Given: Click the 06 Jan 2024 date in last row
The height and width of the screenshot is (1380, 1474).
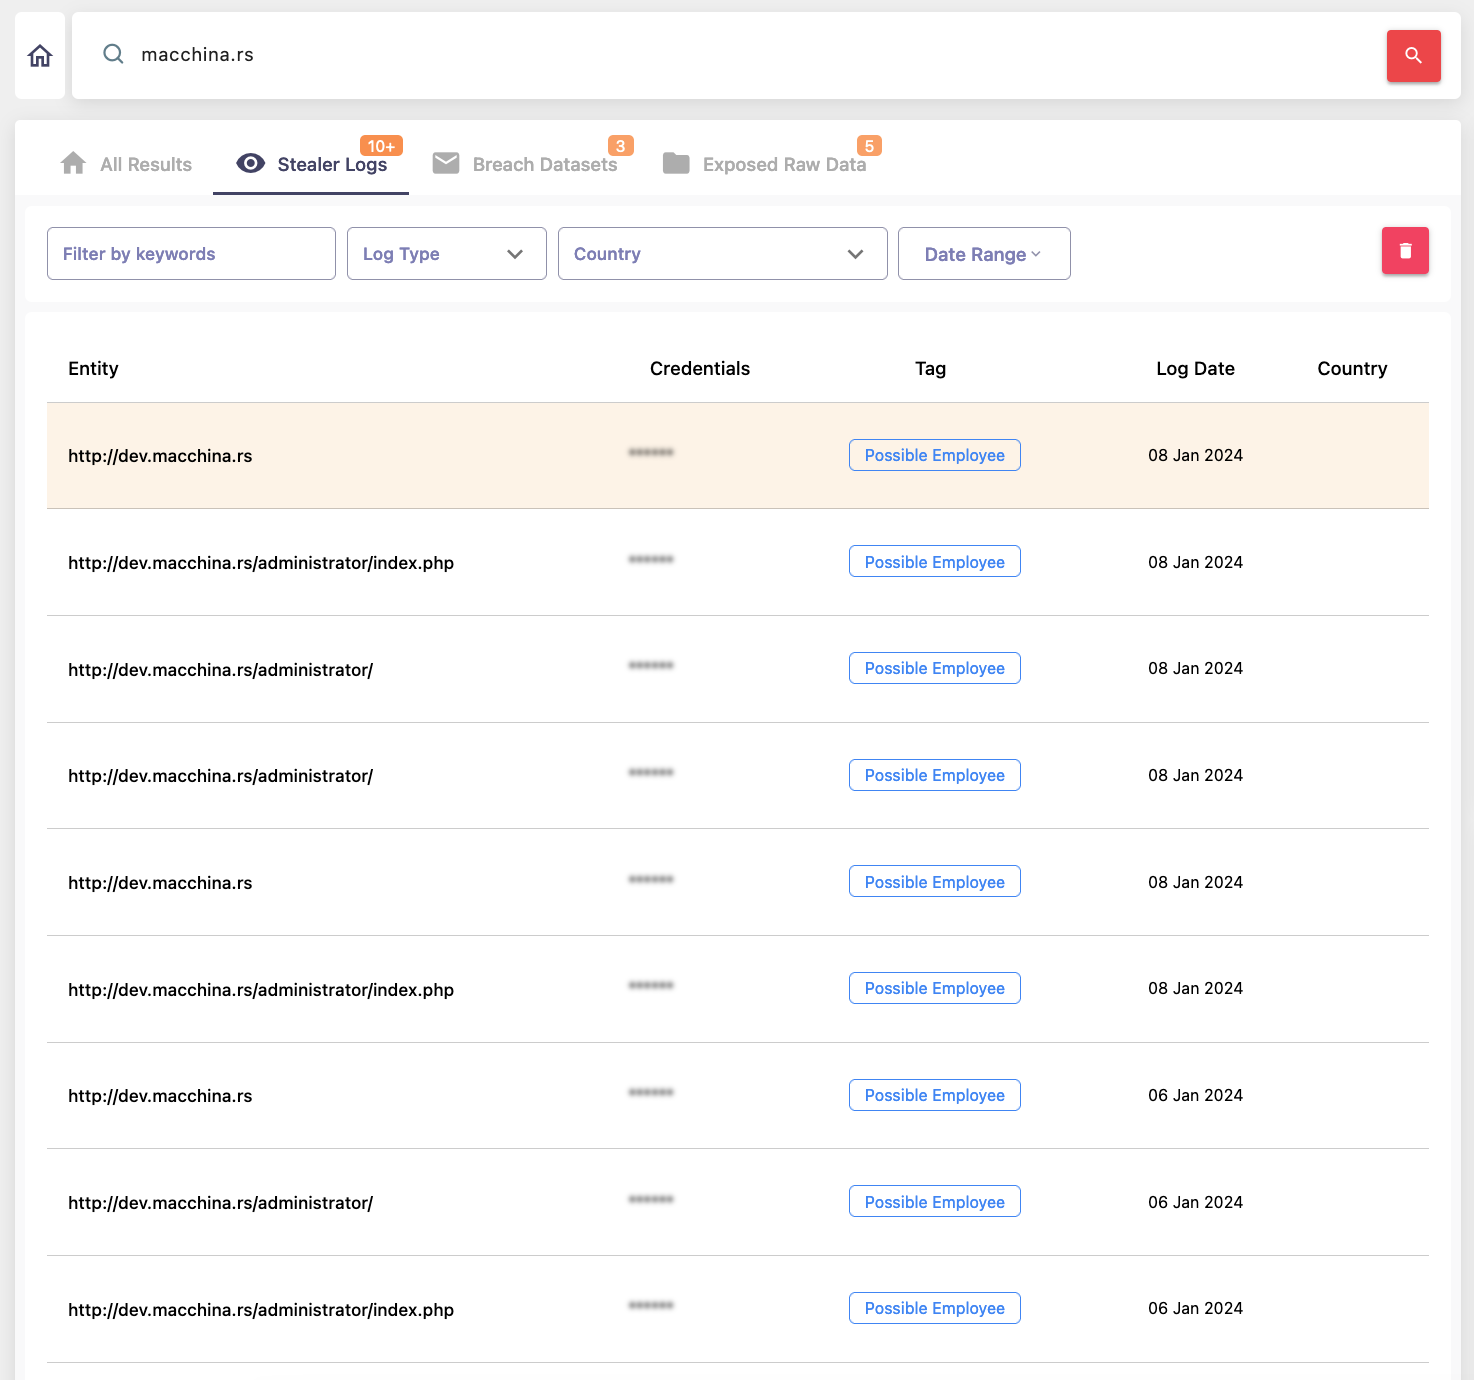Looking at the screenshot, I should [x=1195, y=1308].
